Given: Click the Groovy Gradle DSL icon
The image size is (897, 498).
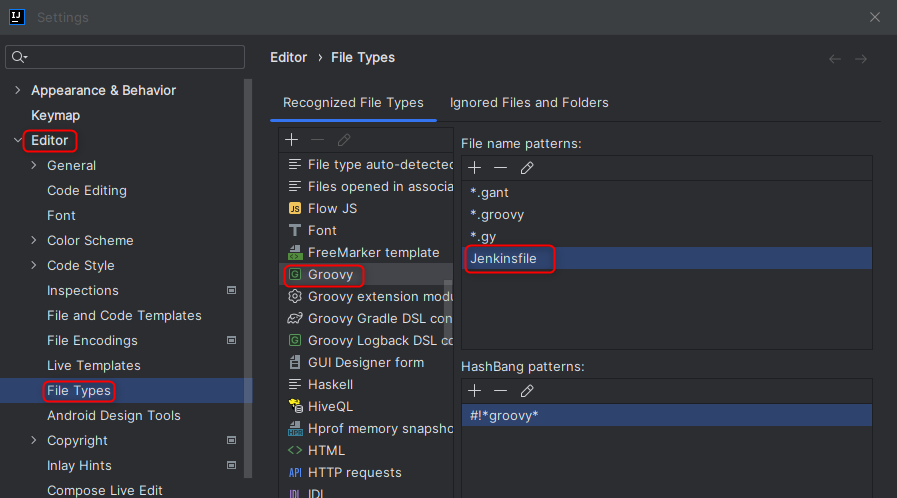Looking at the screenshot, I should 295,318.
